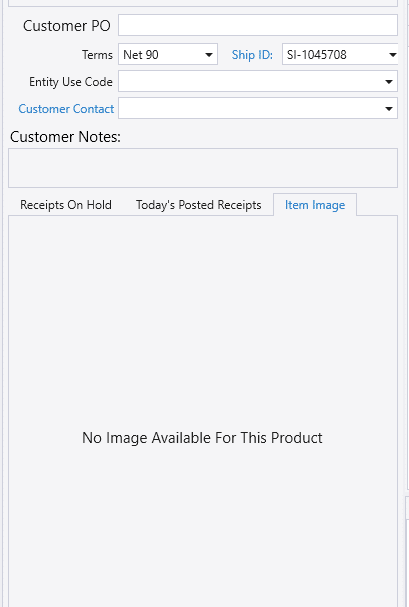This screenshot has width=409, height=607.
Task: Click the No Image Available placeholder
Action: [x=202, y=438]
